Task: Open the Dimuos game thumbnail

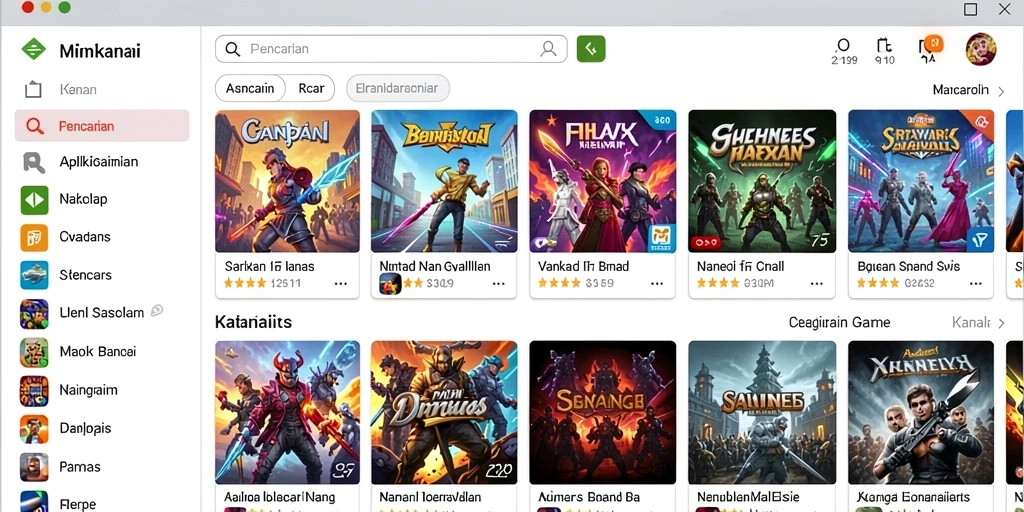Action: tap(444, 412)
